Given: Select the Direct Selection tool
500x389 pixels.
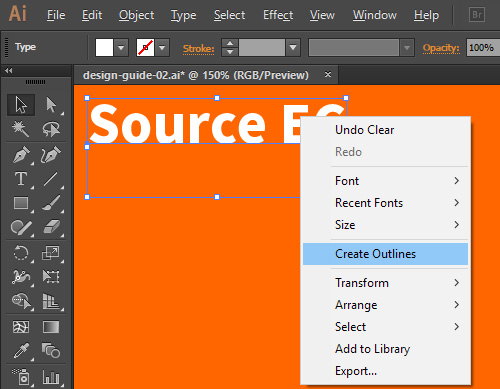Looking at the screenshot, I should (x=51, y=105).
